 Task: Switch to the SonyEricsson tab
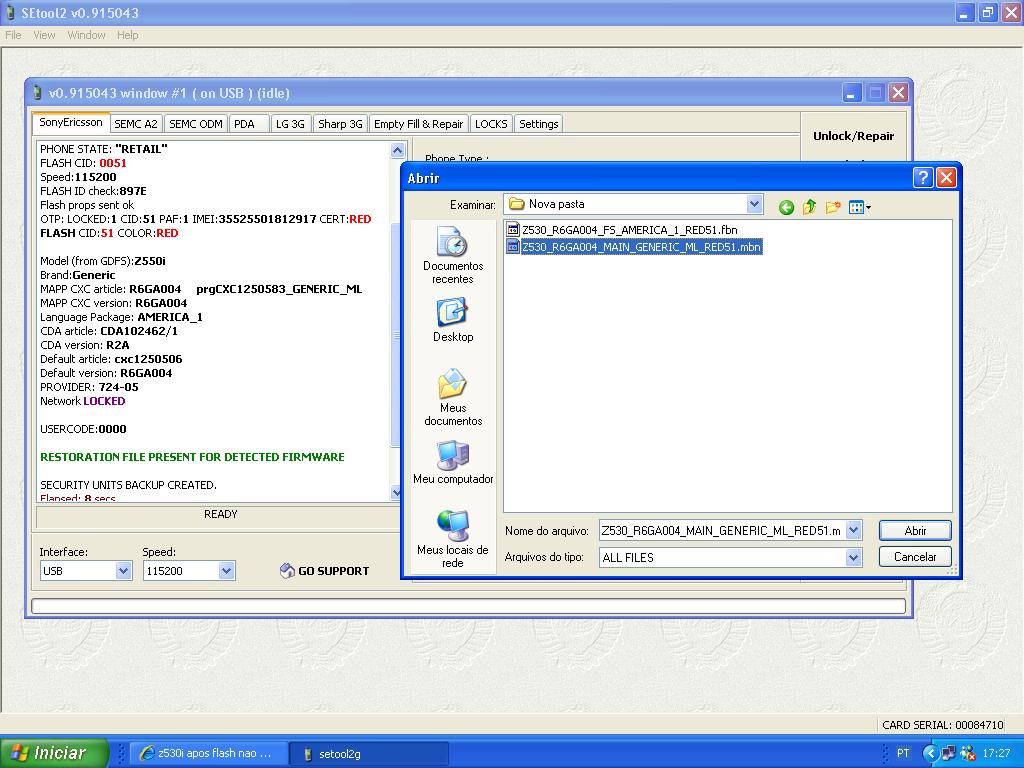pyautogui.click(x=71, y=122)
